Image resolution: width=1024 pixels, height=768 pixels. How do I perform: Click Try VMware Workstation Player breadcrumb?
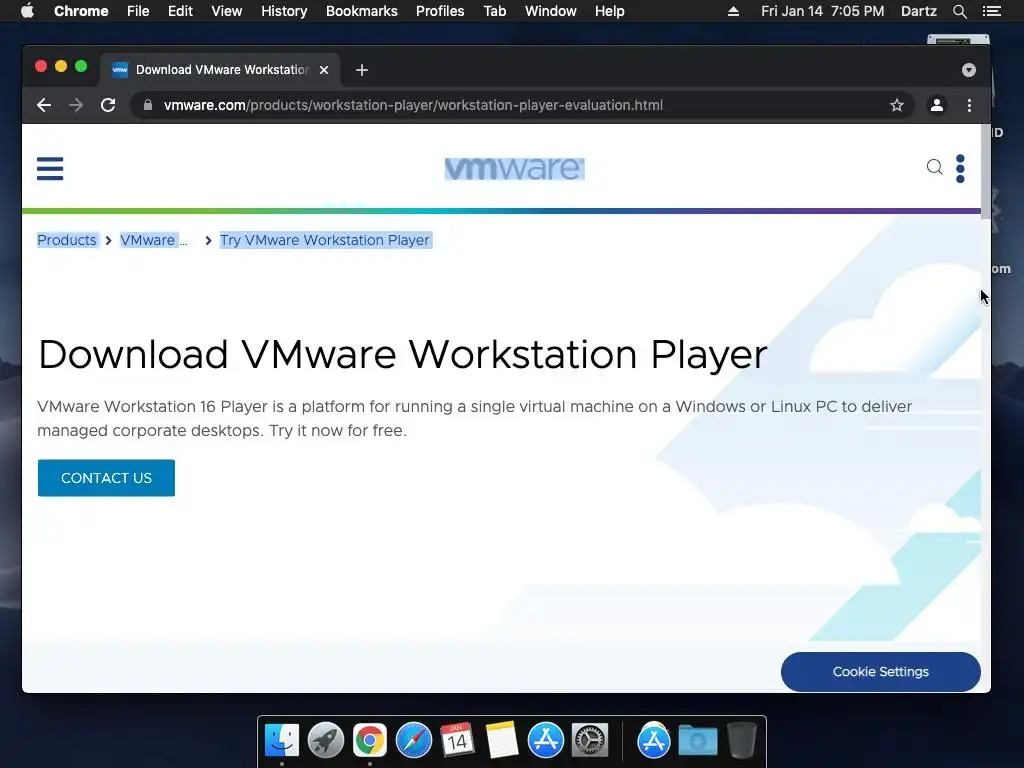coord(325,240)
